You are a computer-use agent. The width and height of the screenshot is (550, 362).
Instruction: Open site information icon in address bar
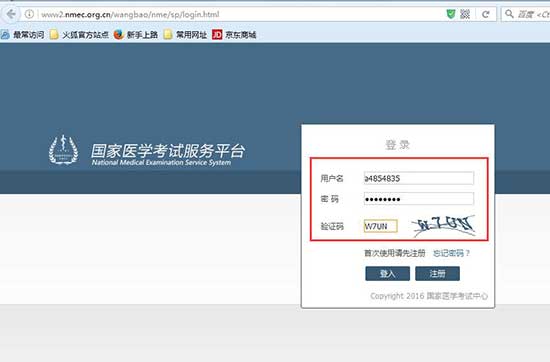(29, 14)
